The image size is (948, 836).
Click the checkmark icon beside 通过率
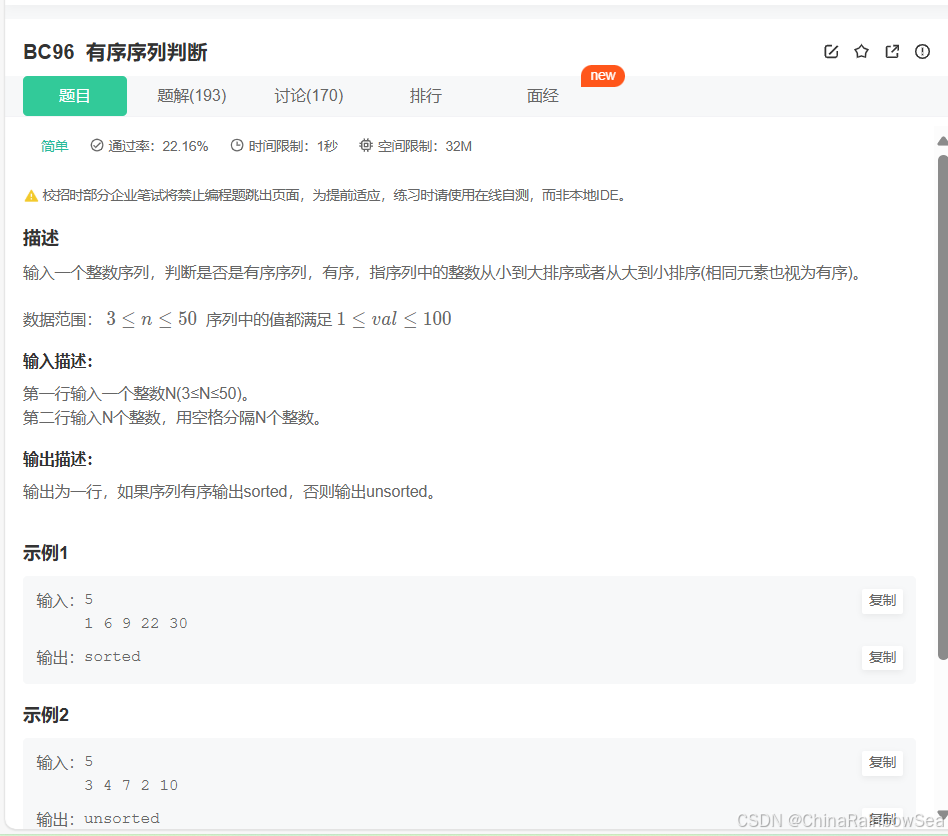[97, 146]
